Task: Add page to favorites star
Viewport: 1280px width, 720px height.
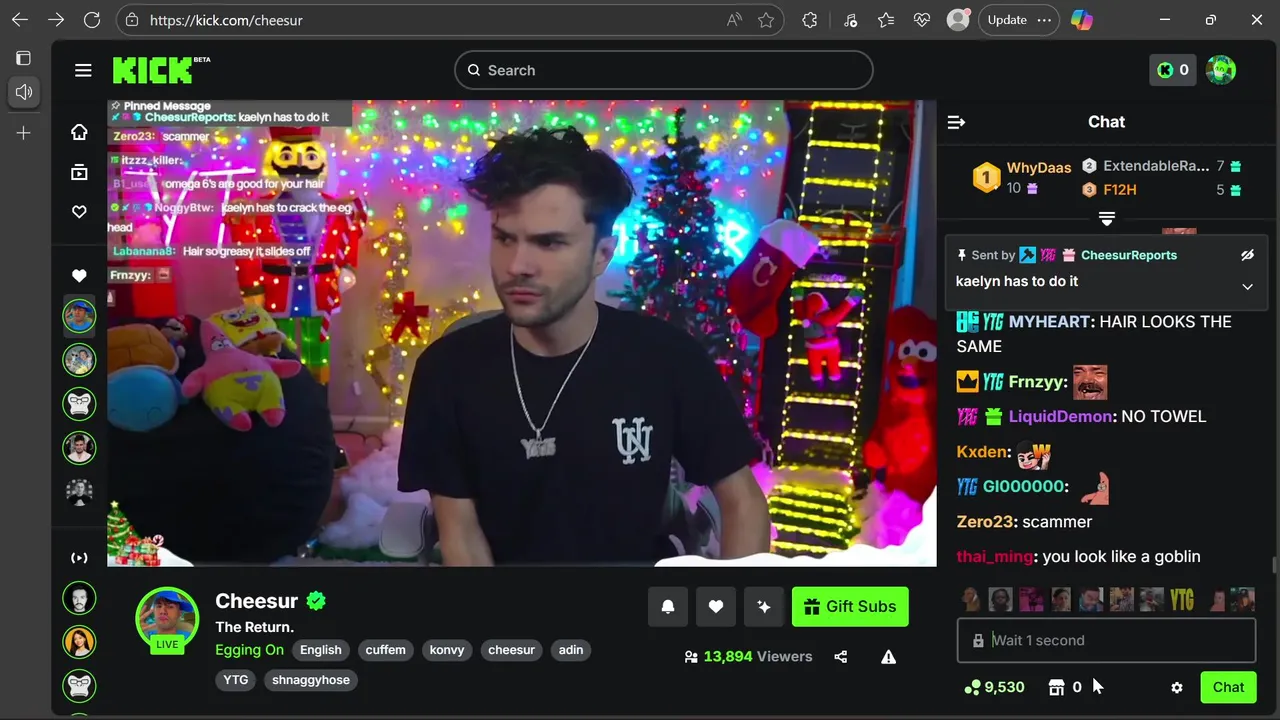Action: click(766, 20)
